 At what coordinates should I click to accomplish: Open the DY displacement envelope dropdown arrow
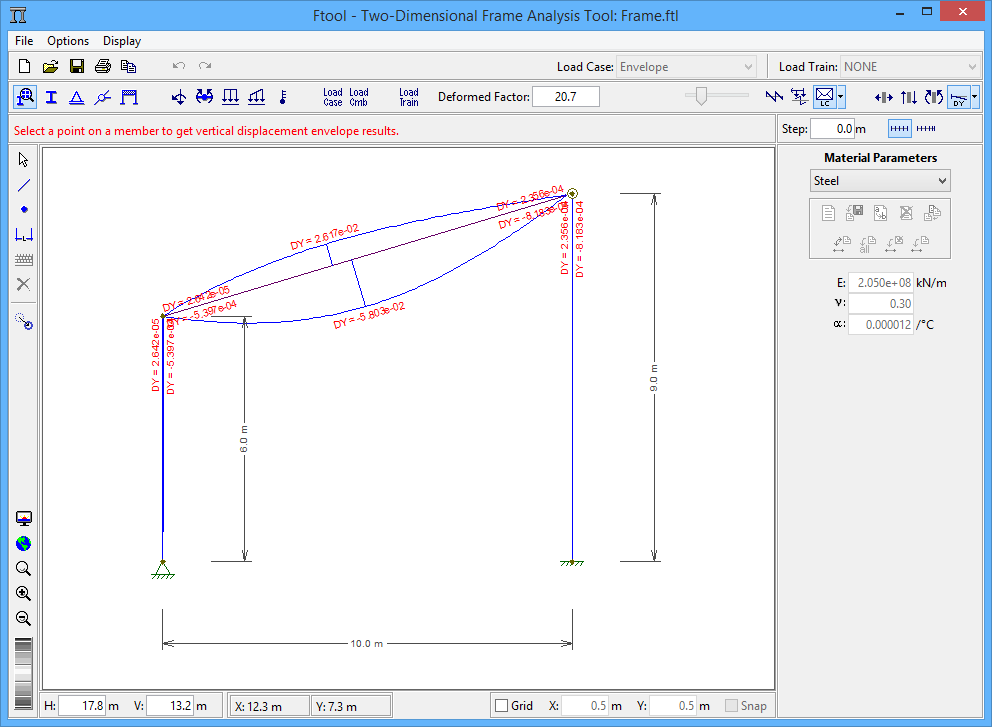point(974,97)
